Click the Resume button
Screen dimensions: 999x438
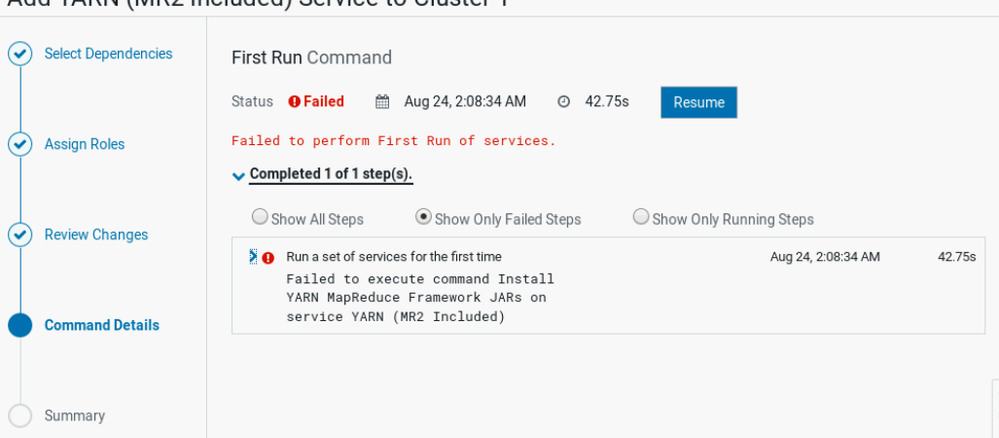pos(699,103)
